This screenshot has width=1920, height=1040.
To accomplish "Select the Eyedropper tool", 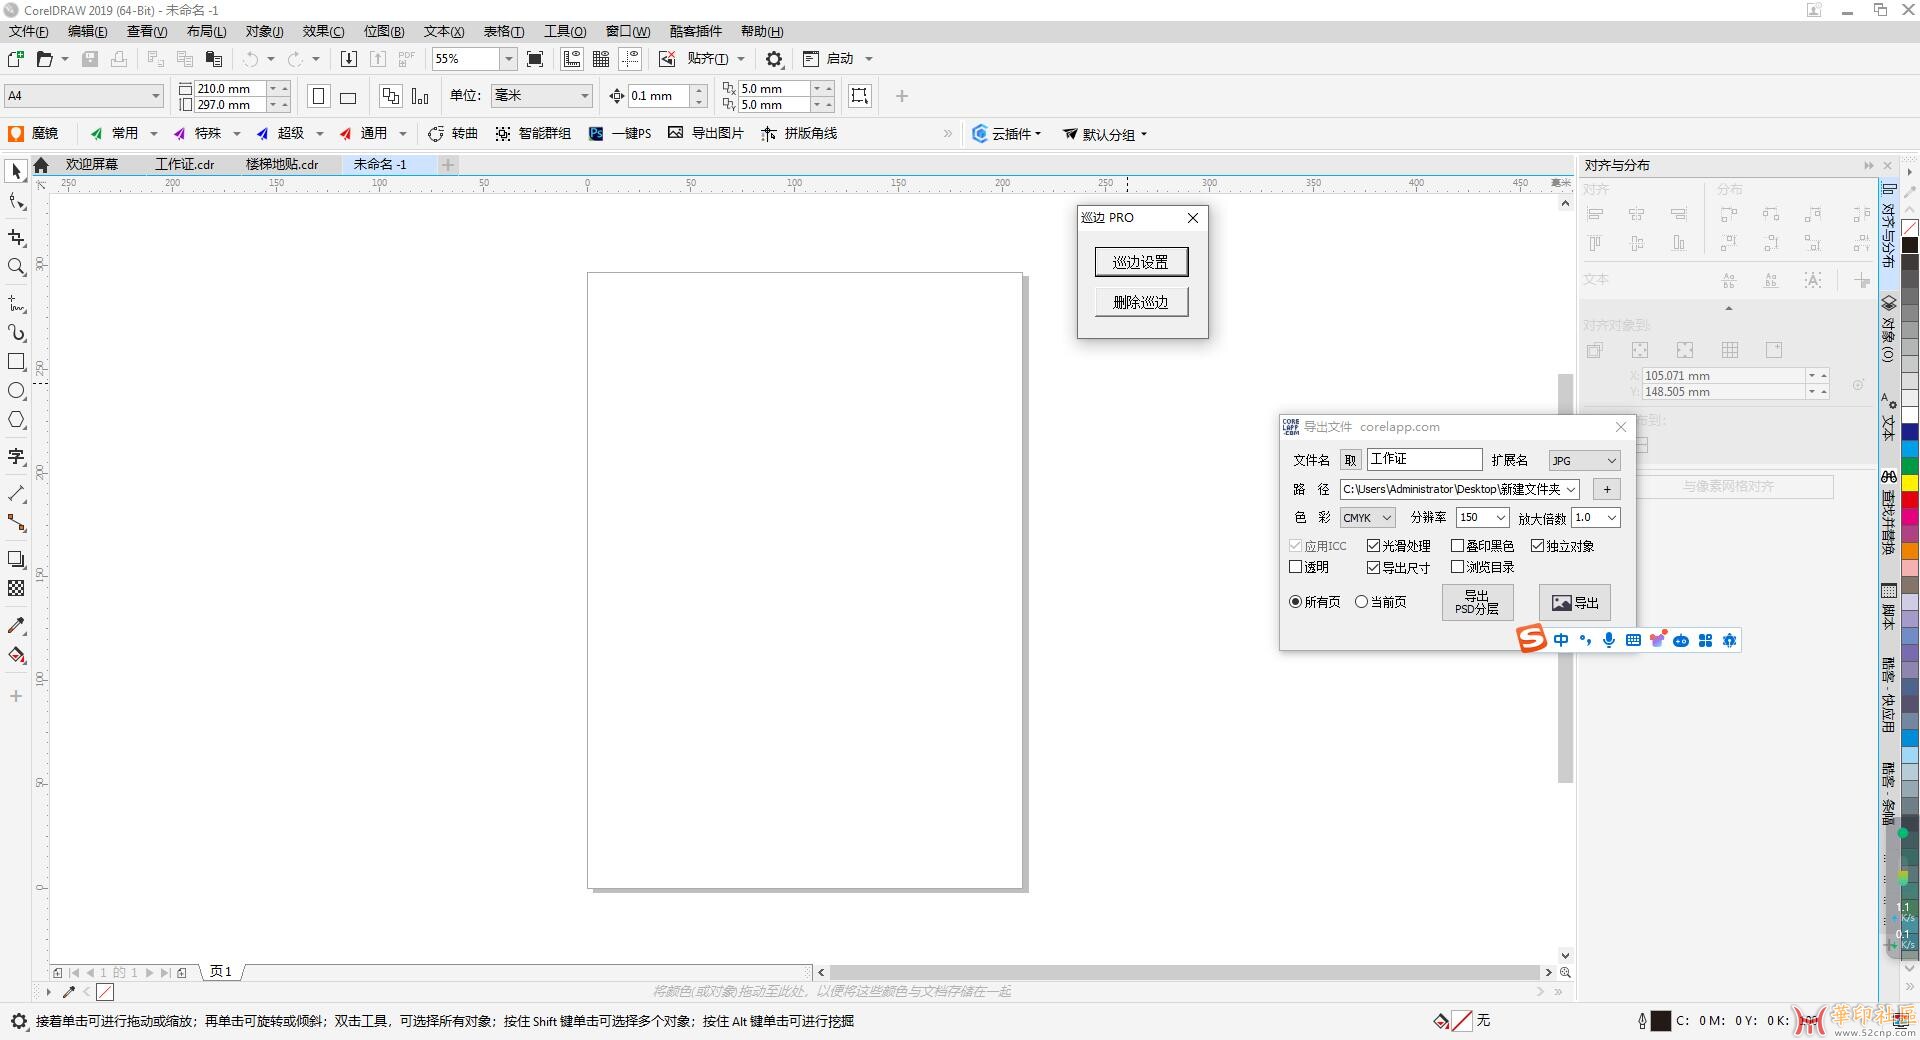I will coord(16,626).
